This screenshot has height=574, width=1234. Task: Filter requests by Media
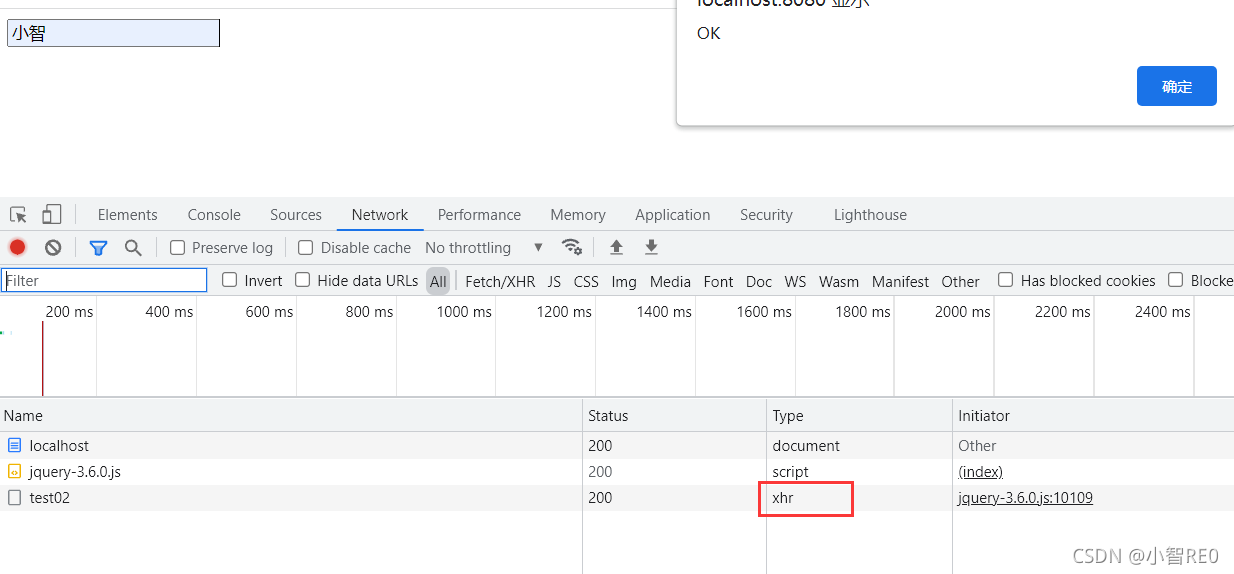pos(670,282)
